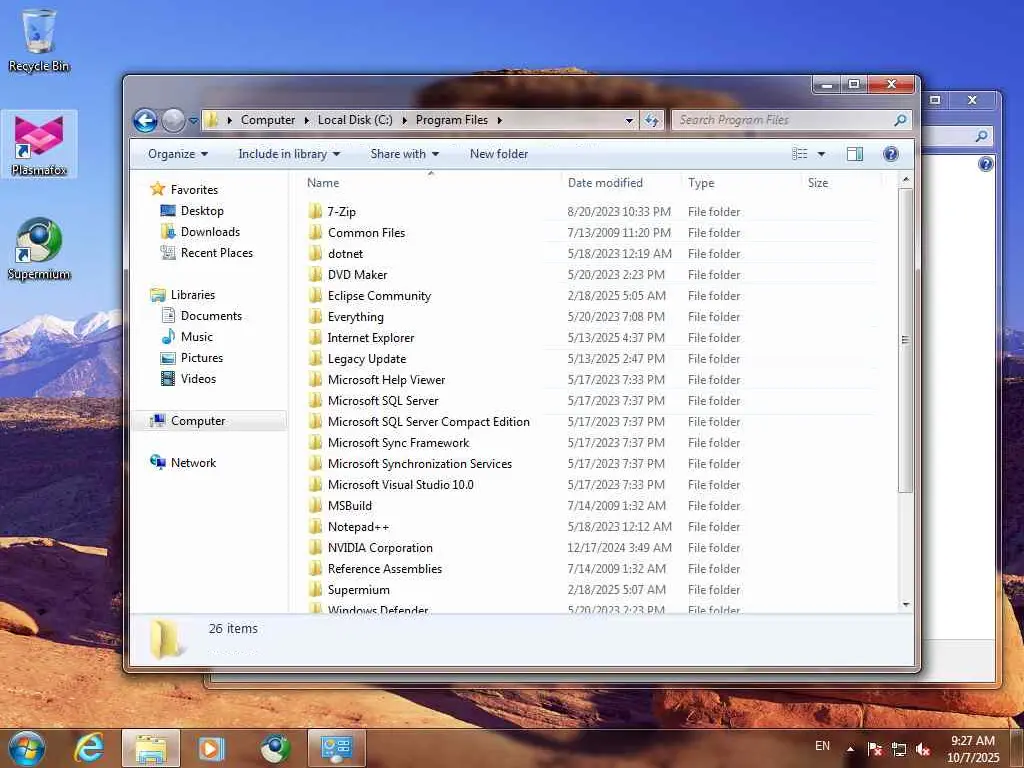Viewport: 1024px width, 768px height.
Task: Expand the arrow after Program Files breadcrumb
Action: 500,120
